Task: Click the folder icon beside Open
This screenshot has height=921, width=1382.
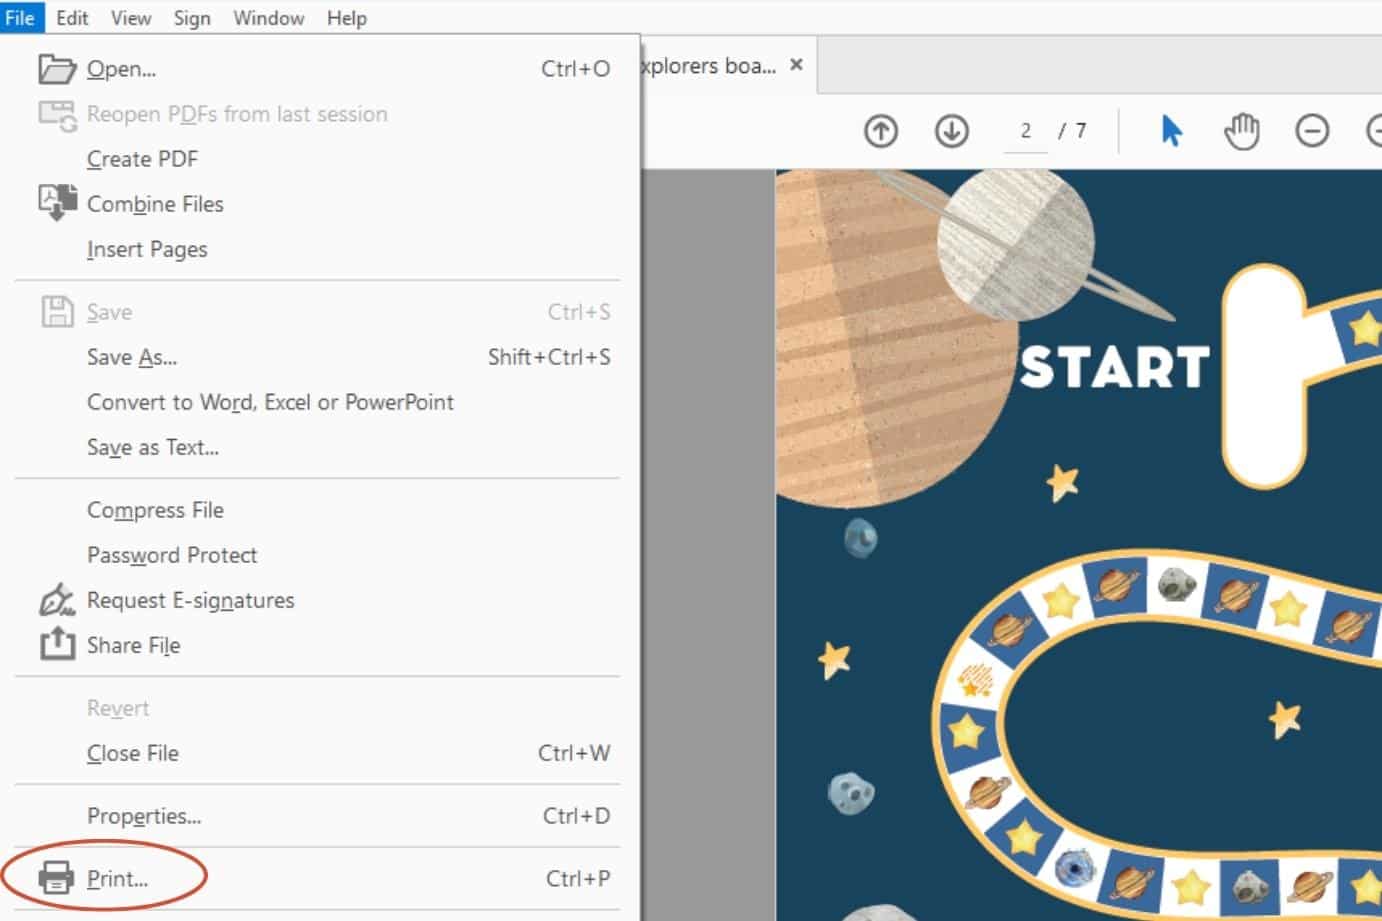Action: pyautogui.click(x=57, y=66)
